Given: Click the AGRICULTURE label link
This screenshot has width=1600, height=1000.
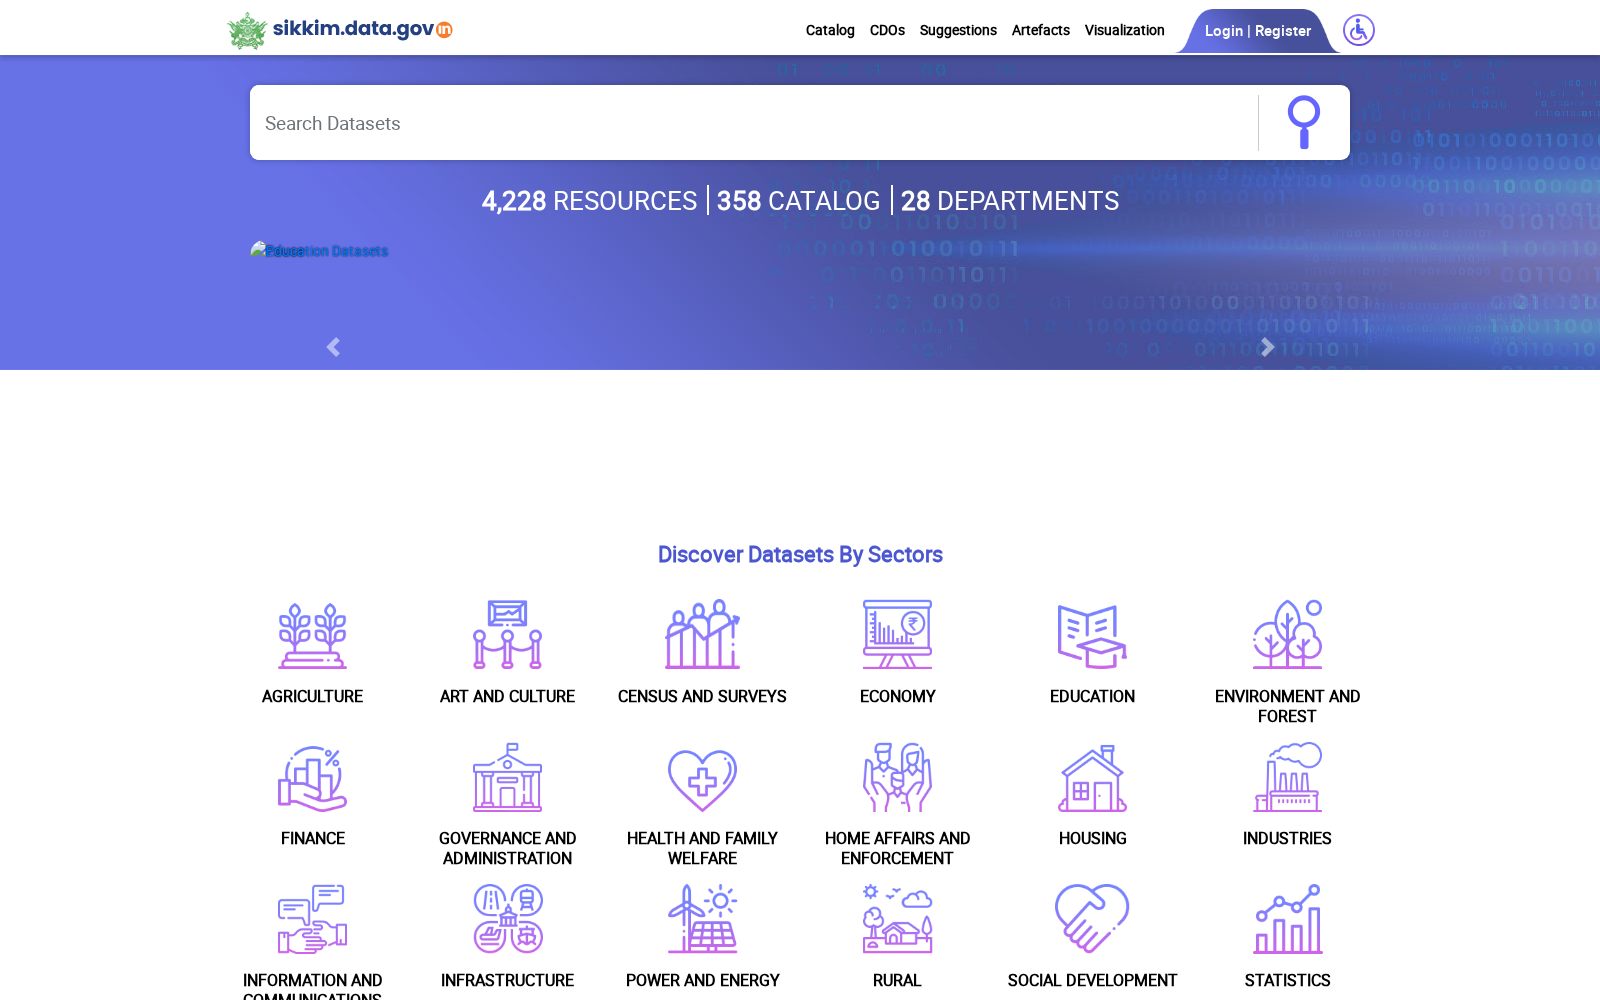Looking at the screenshot, I should (312, 696).
